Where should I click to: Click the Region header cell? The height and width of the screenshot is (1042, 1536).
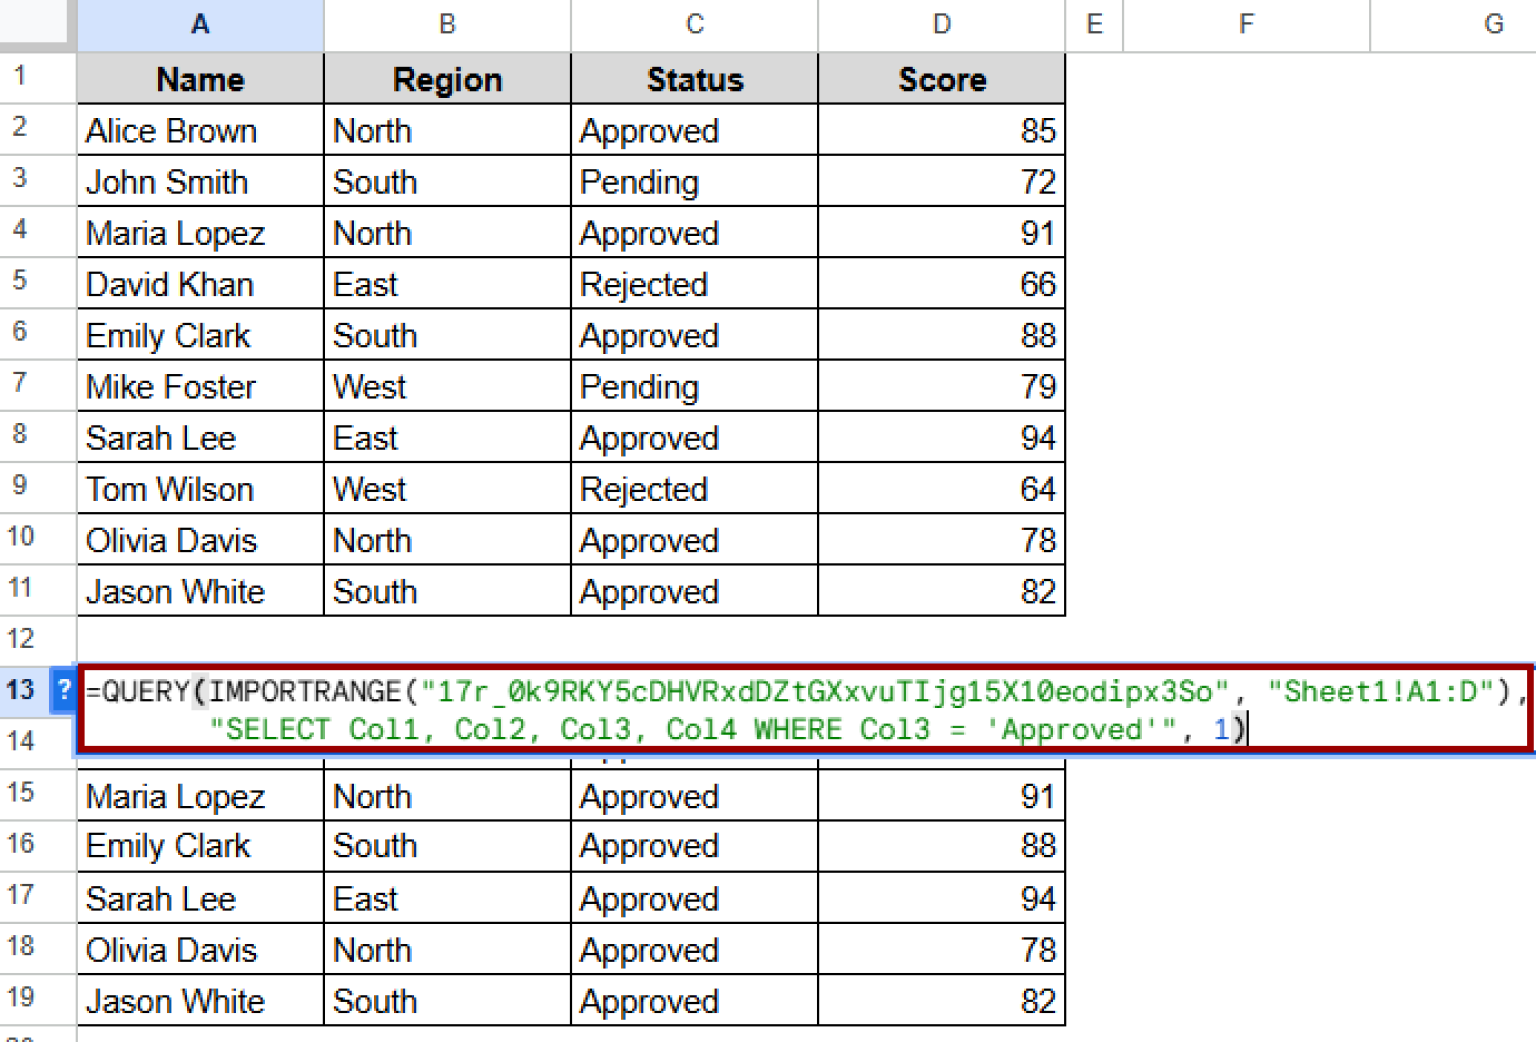pyautogui.click(x=447, y=79)
